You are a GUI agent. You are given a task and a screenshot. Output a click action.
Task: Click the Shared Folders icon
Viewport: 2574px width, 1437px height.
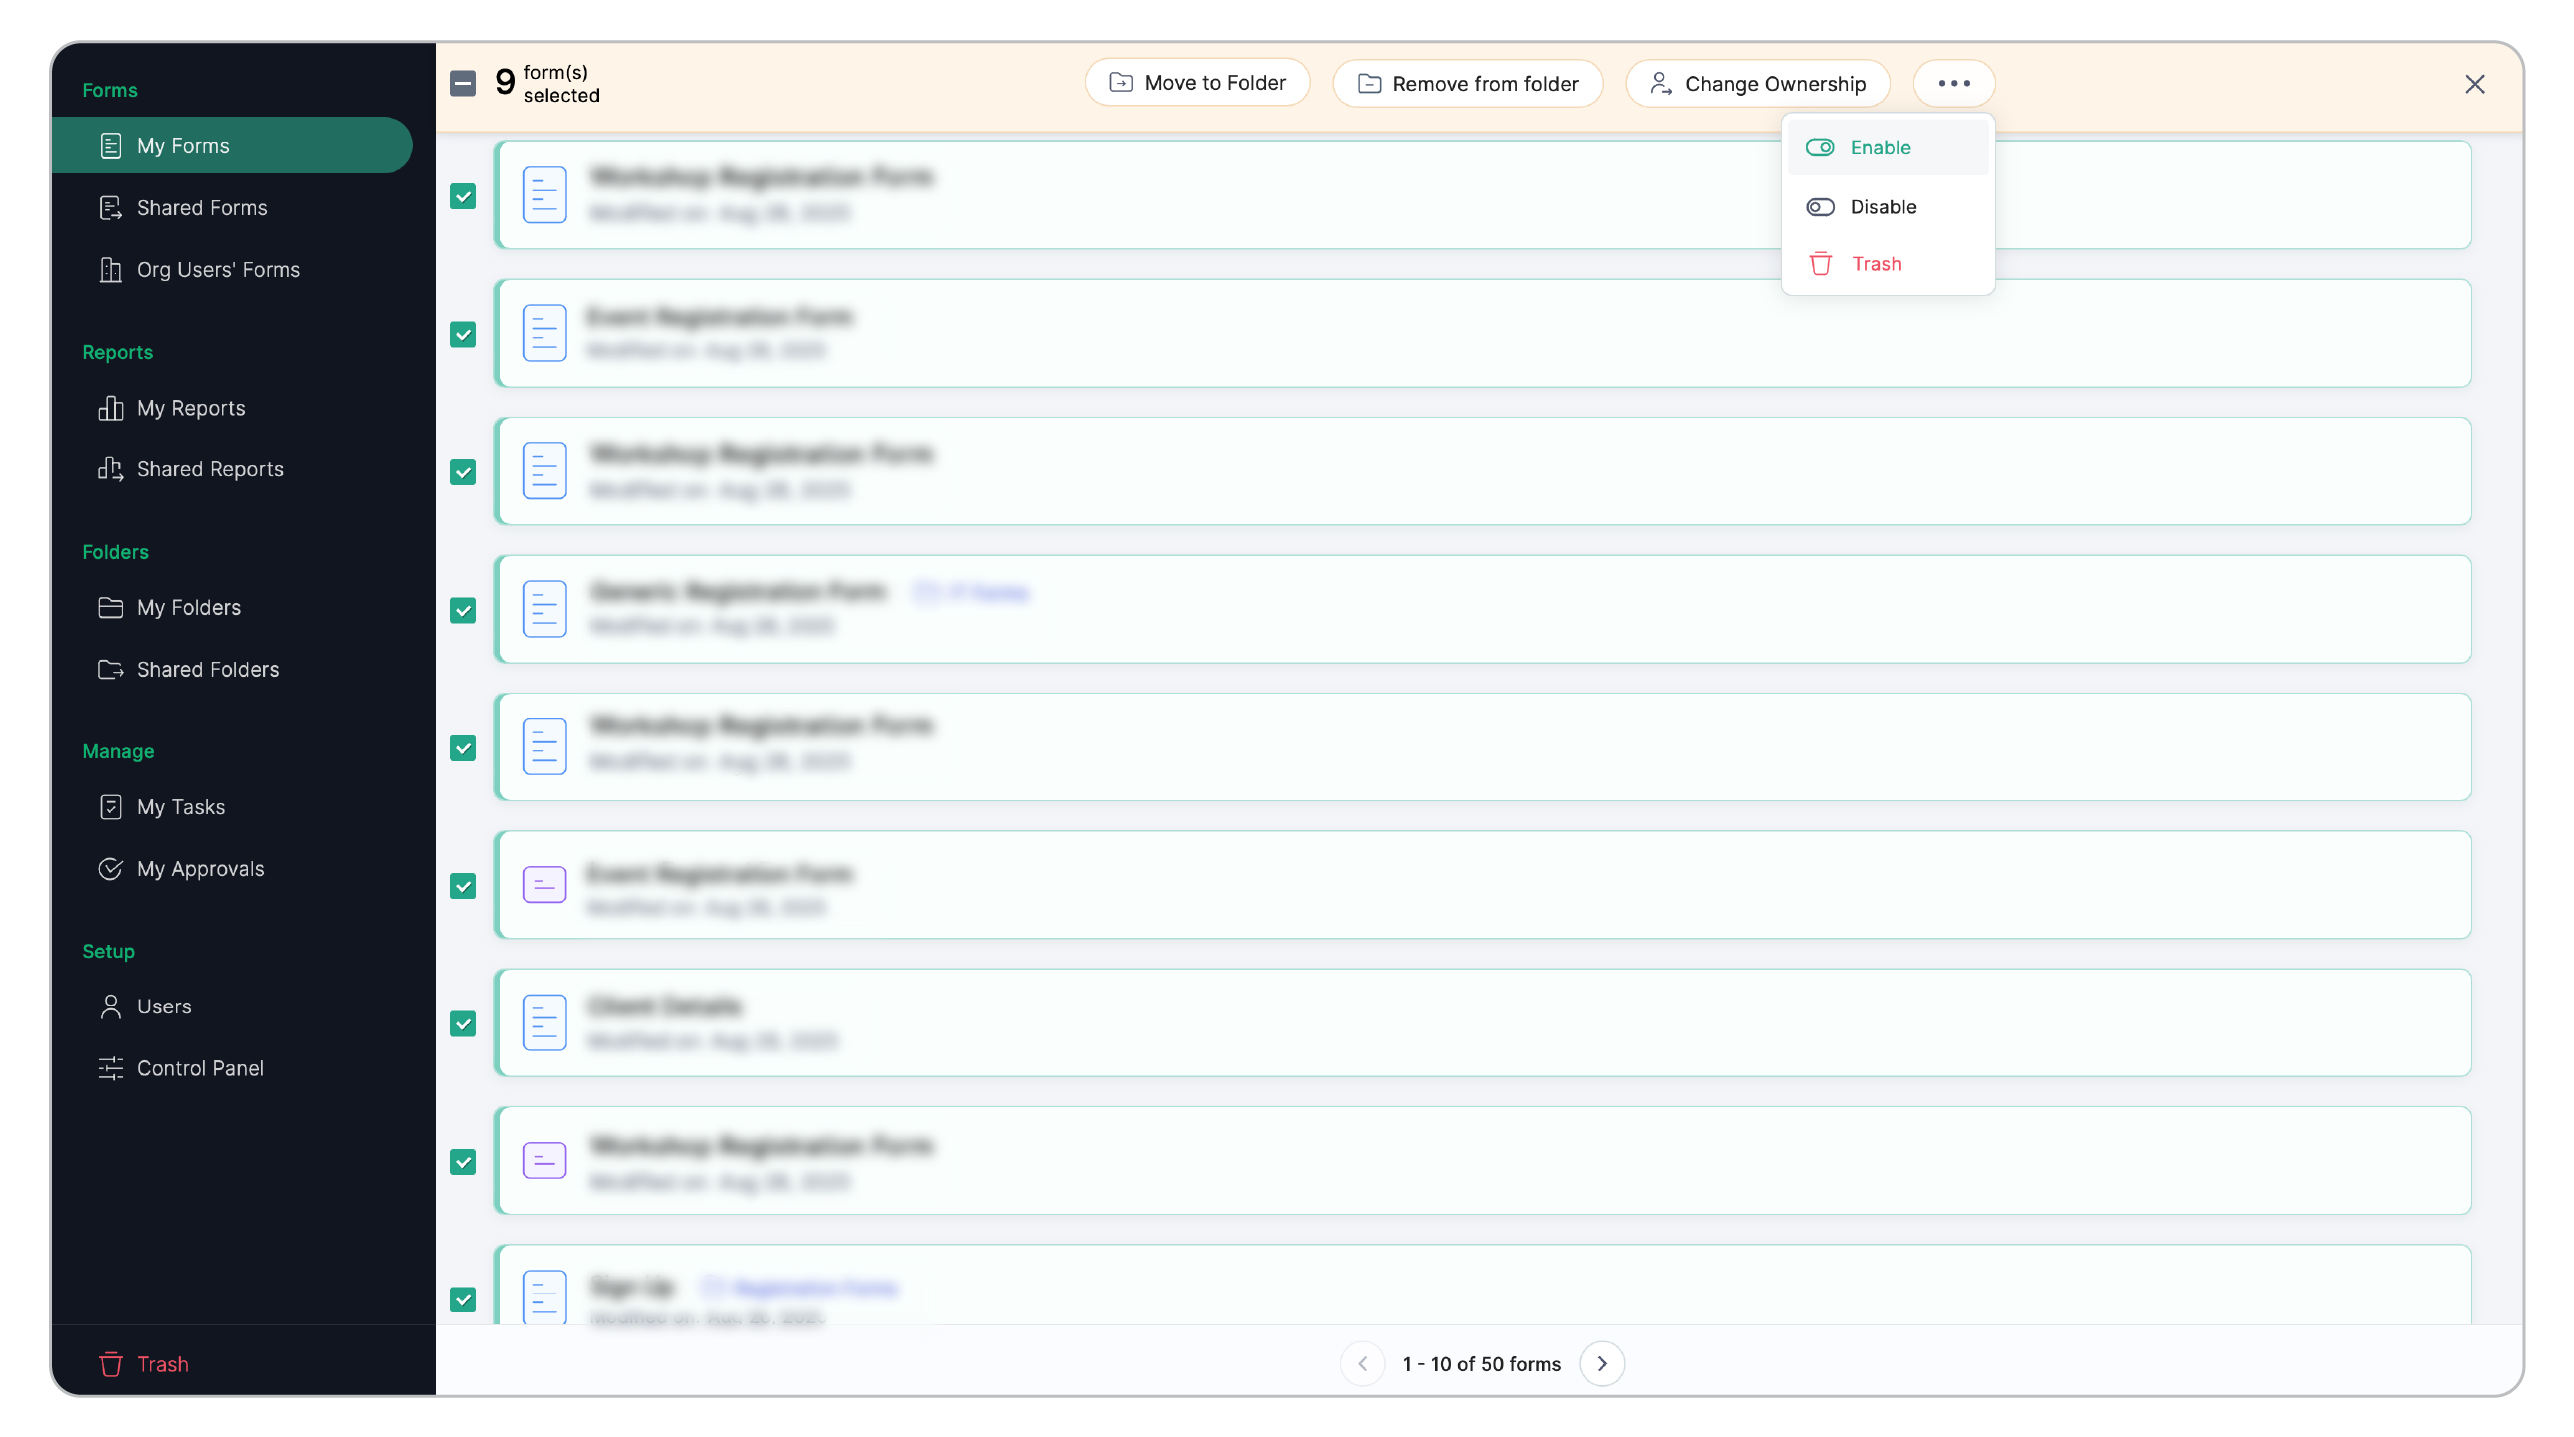pos(110,670)
